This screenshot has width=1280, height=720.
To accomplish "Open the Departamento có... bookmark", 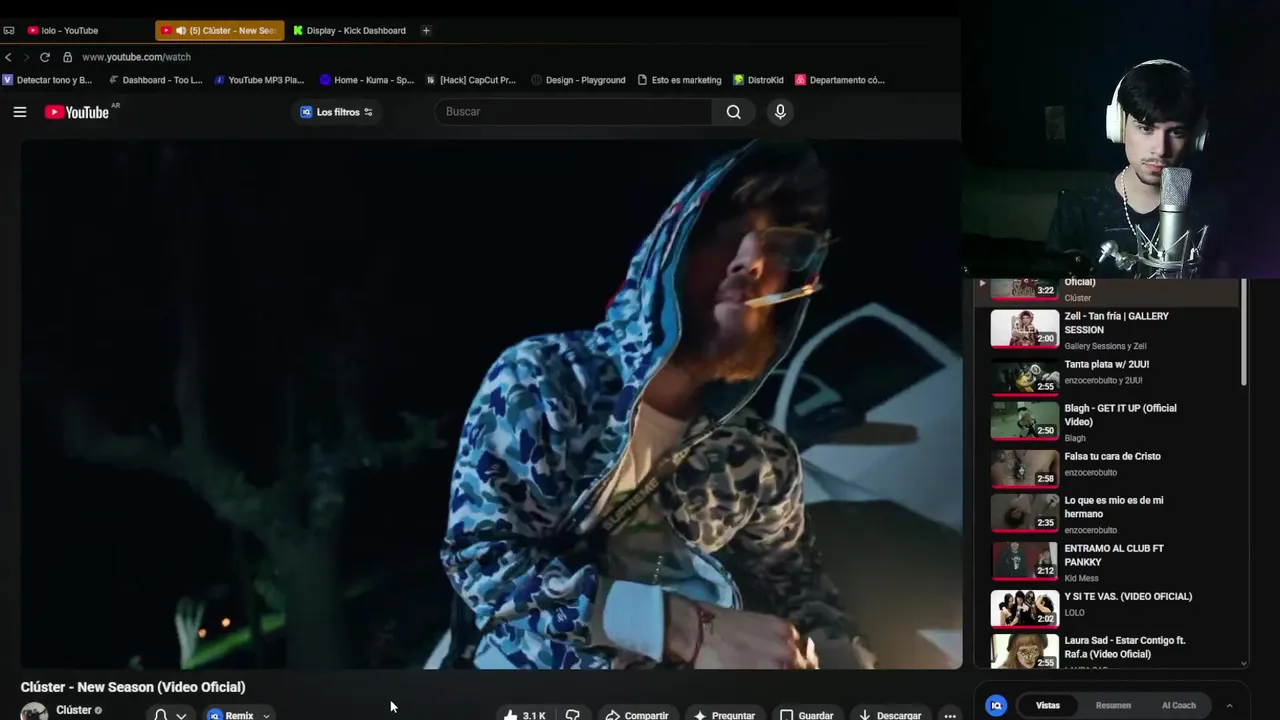I will (x=840, y=80).
